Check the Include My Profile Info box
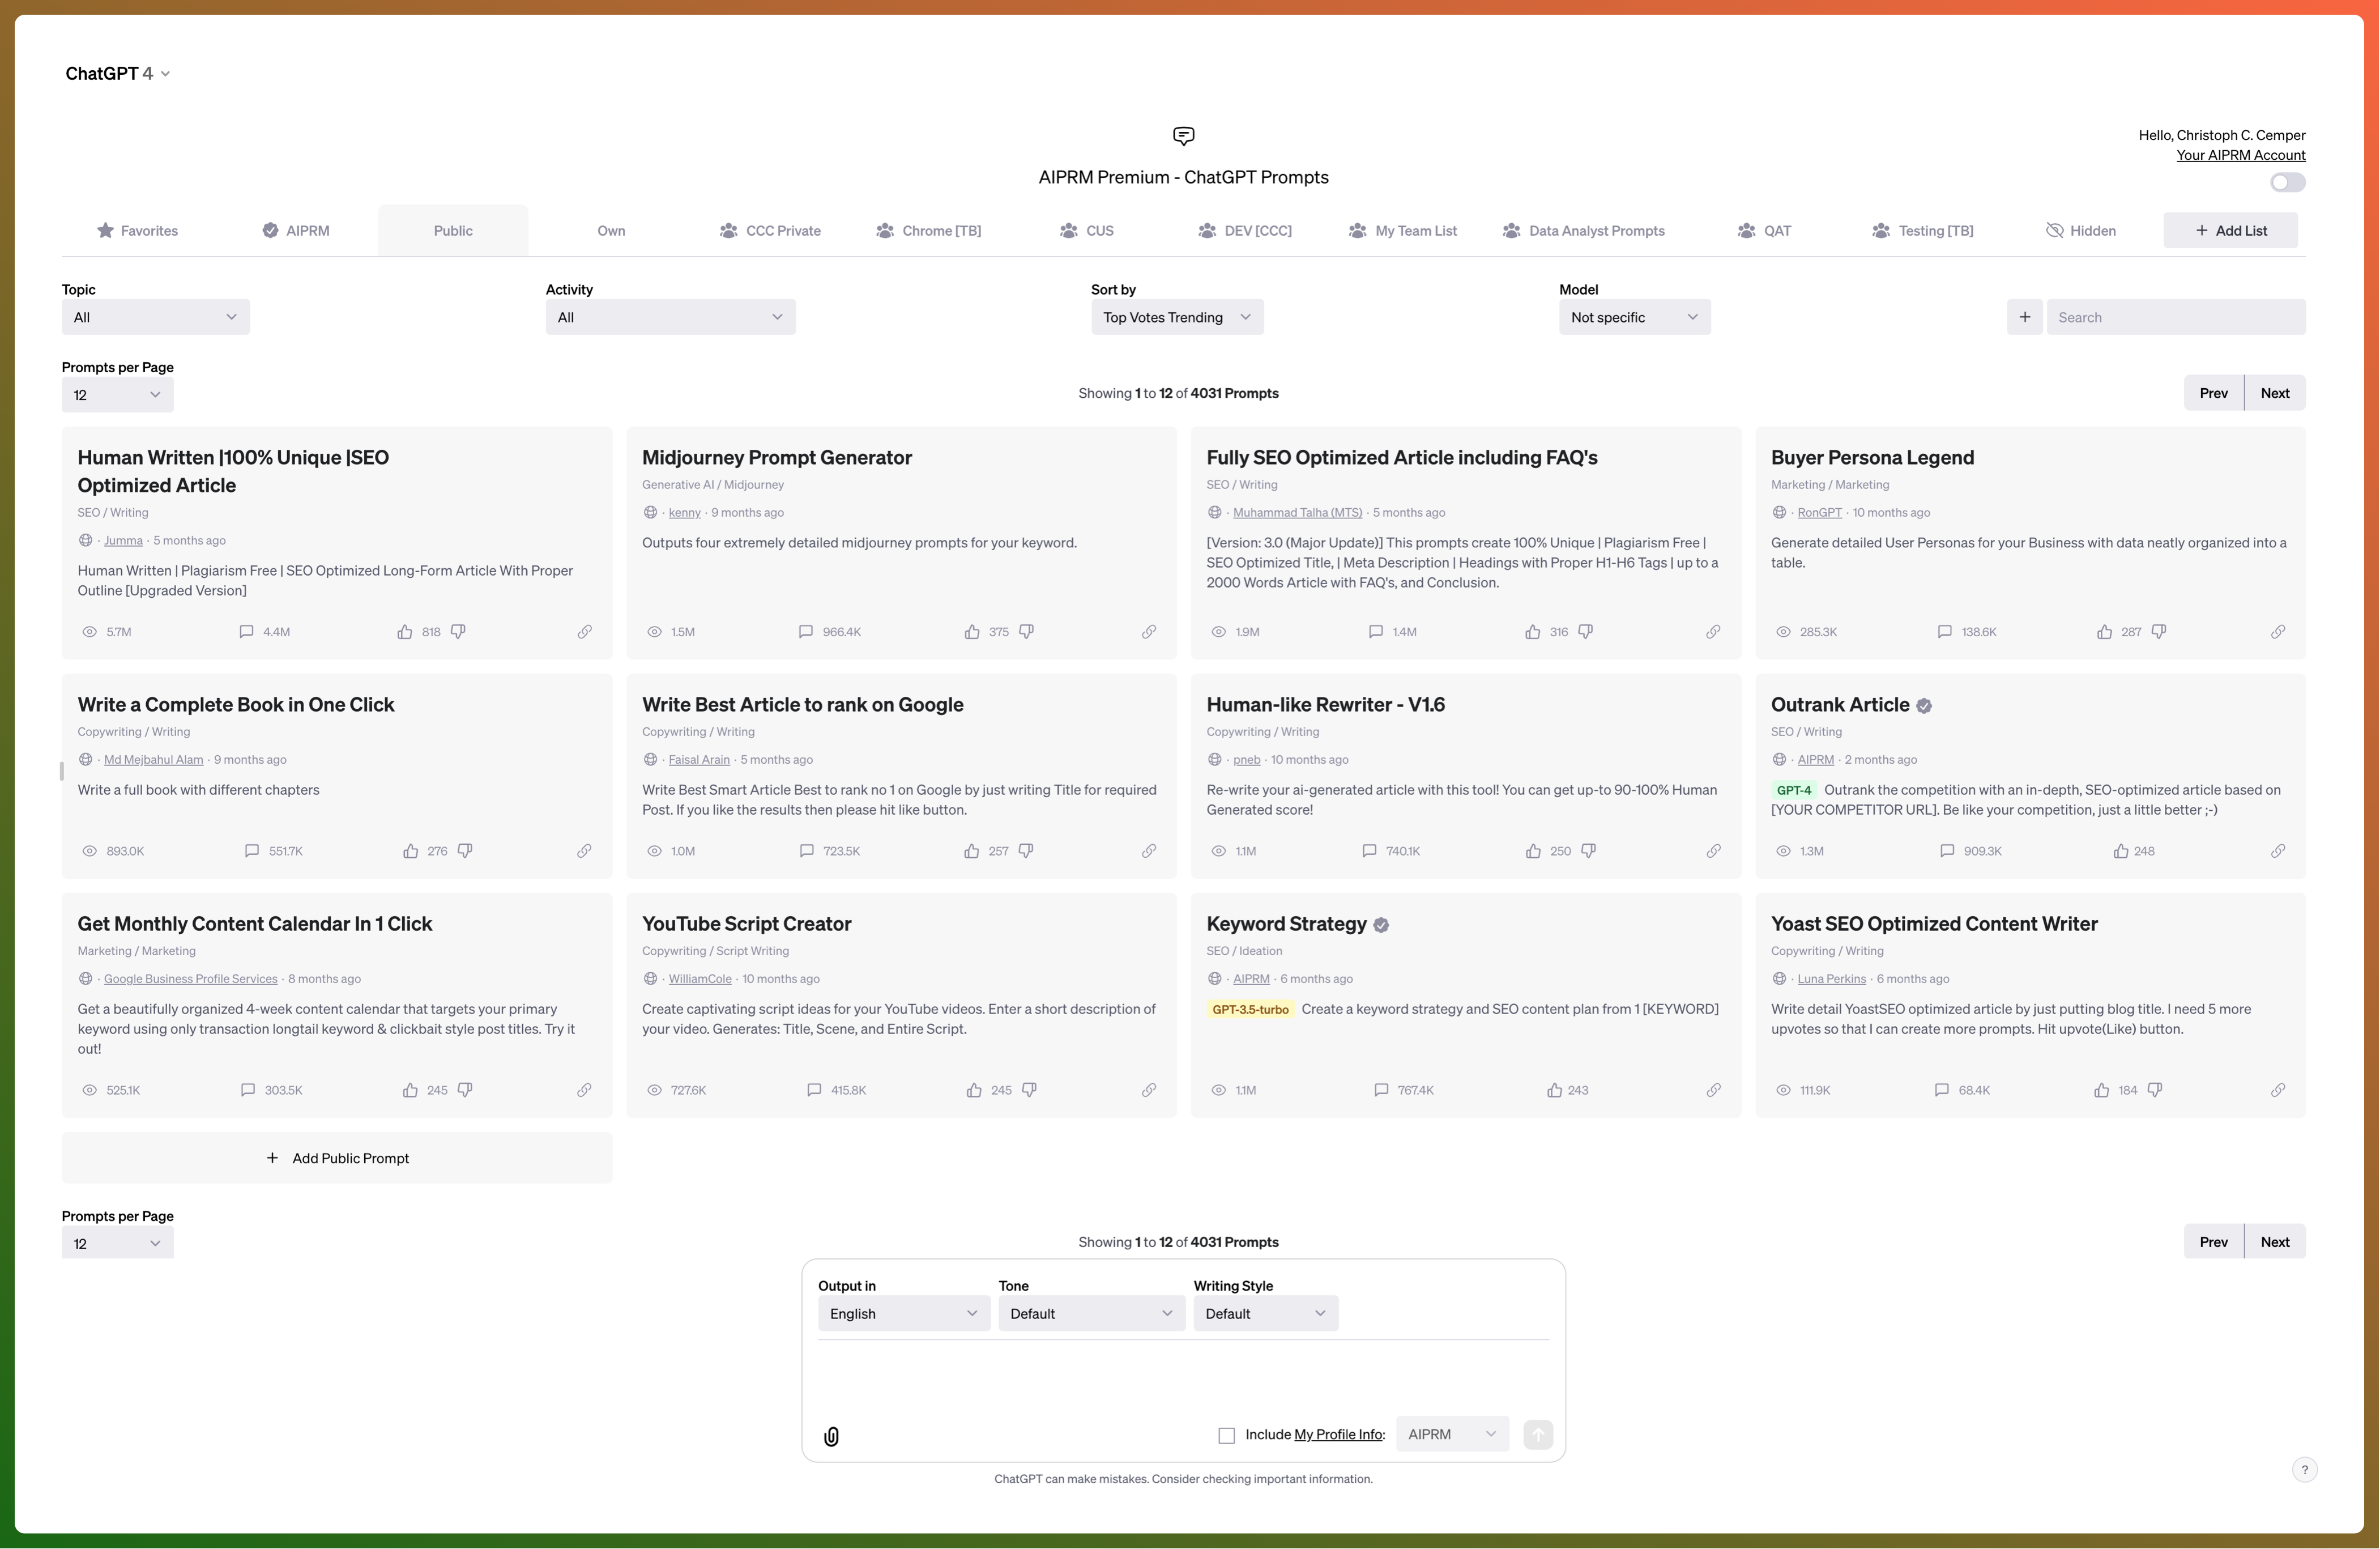2380x1549 pixels. [x=1226, y=1435]
